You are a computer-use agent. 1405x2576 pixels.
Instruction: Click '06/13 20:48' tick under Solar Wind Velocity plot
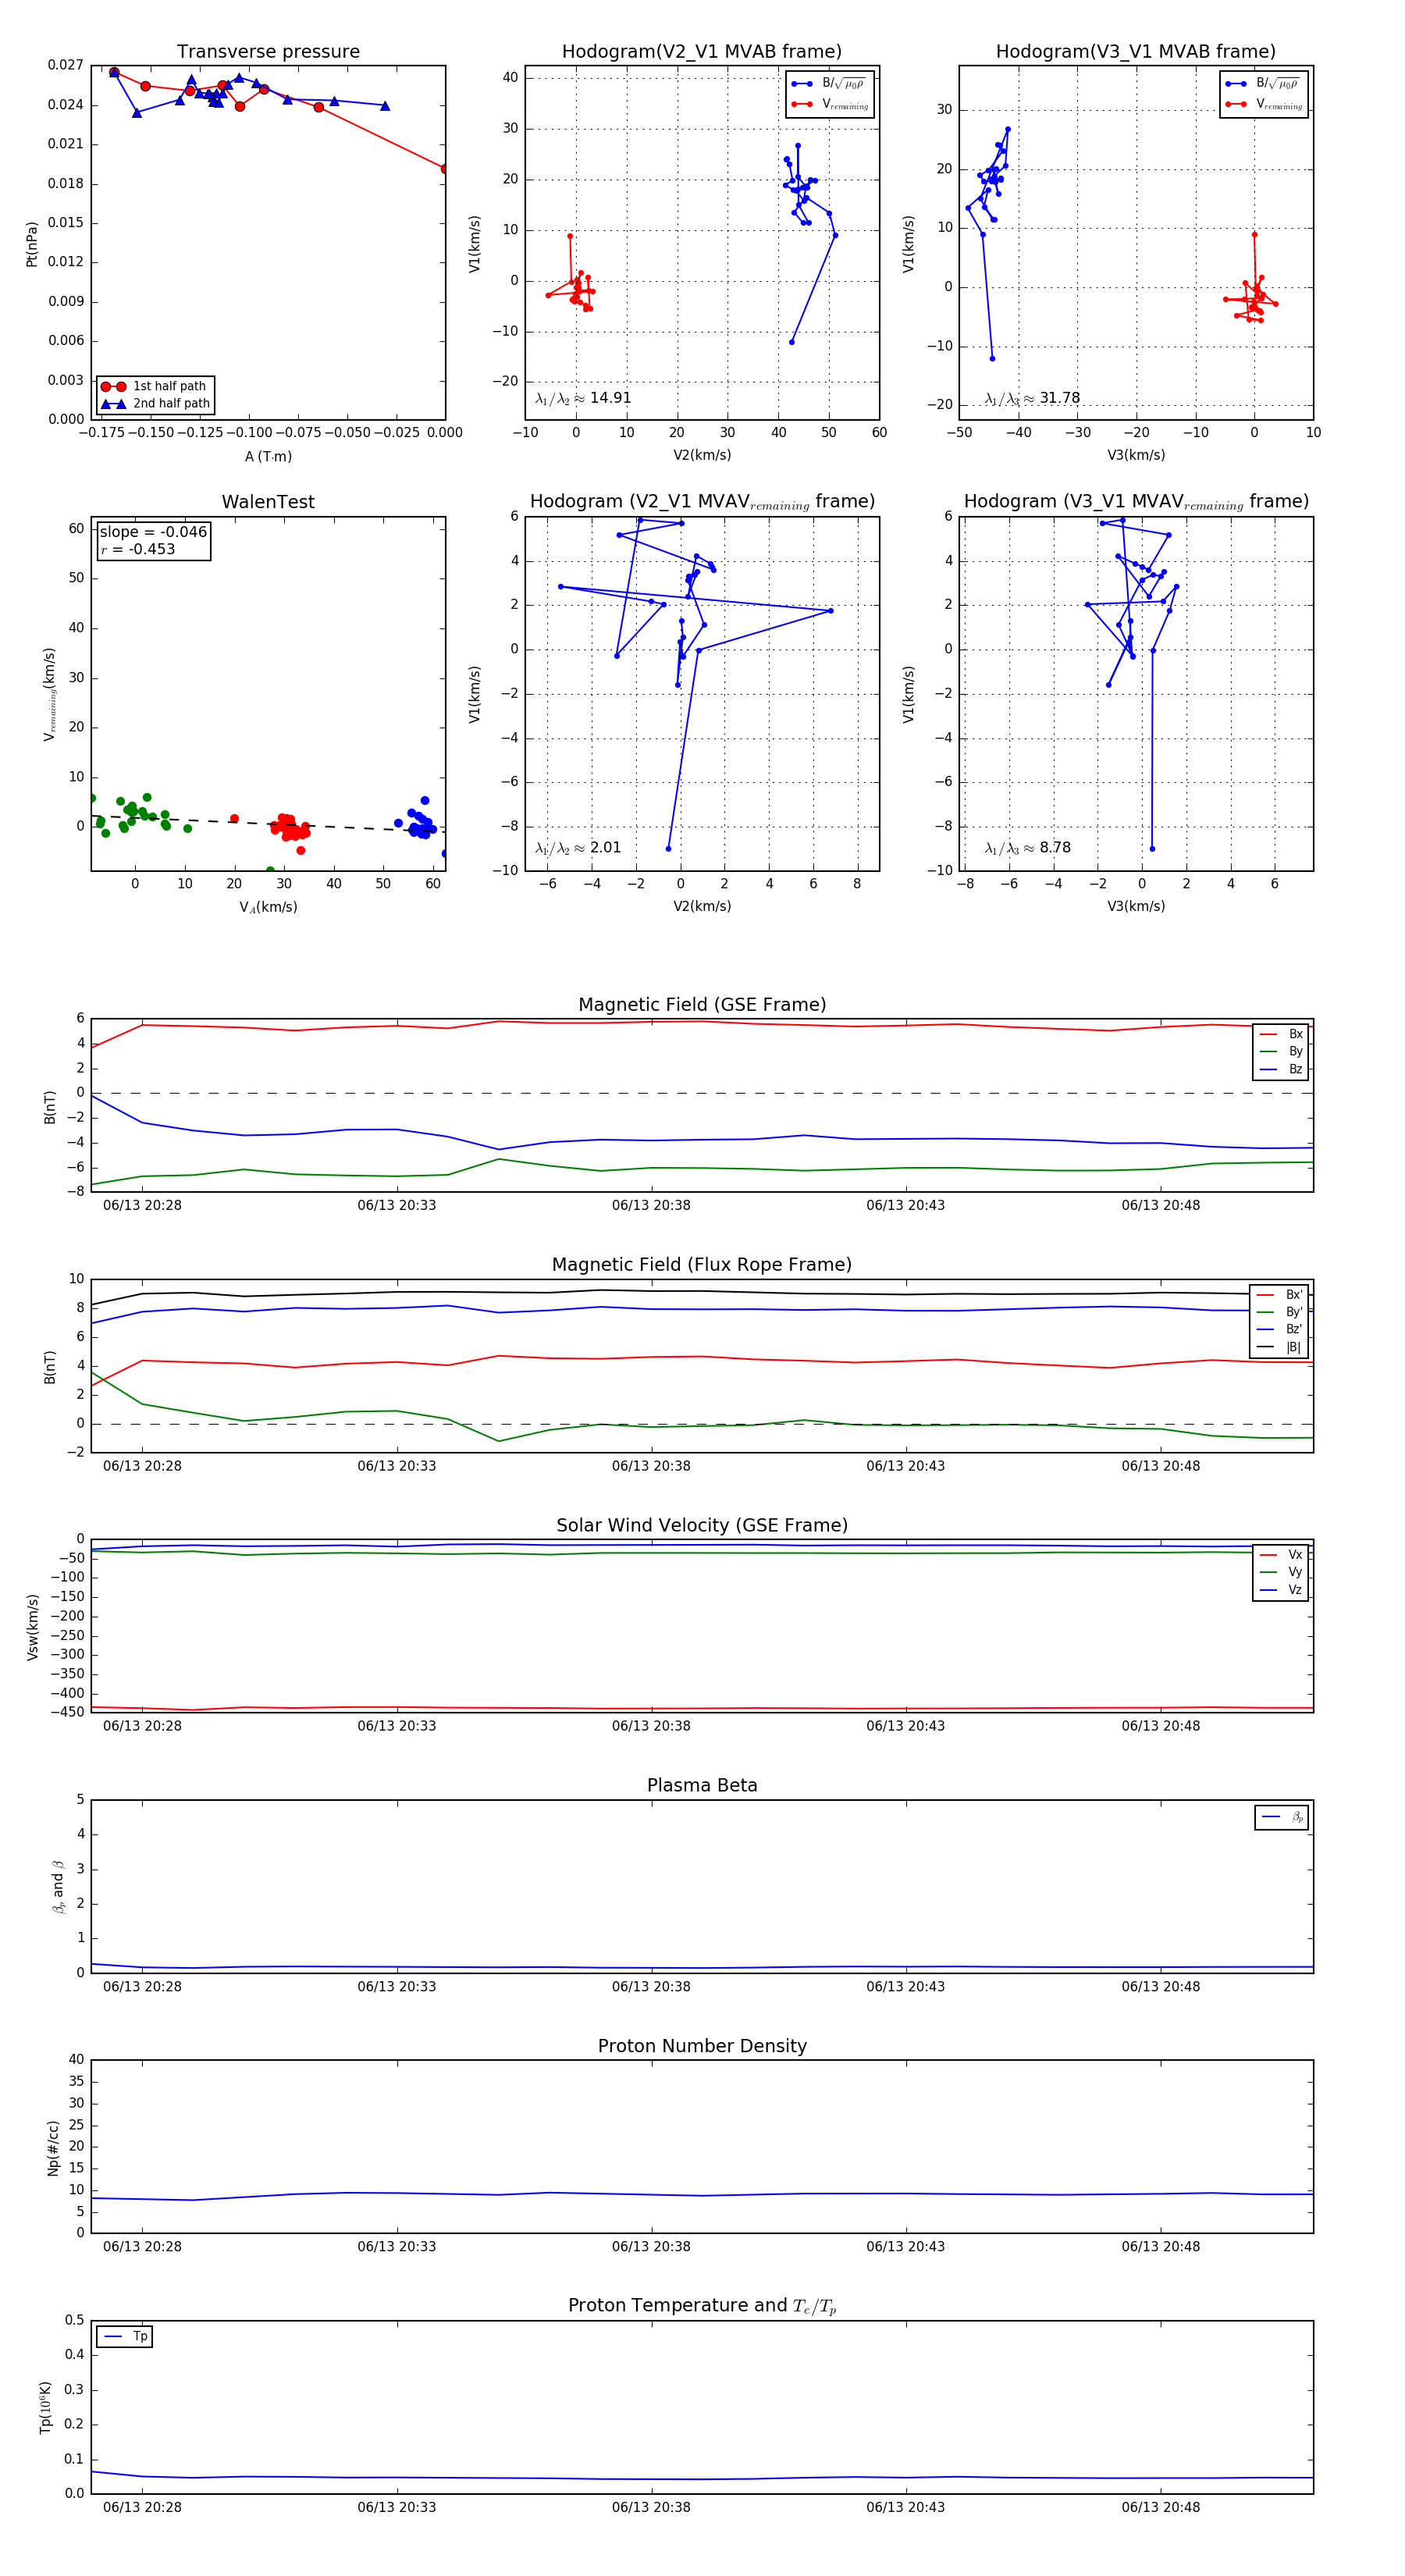[1160, 1726]
